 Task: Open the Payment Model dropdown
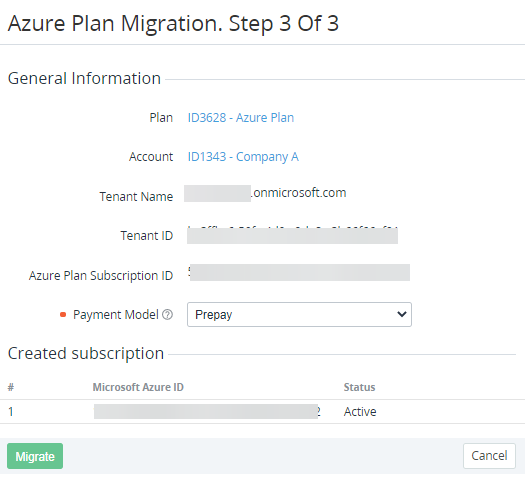(299, 314)
